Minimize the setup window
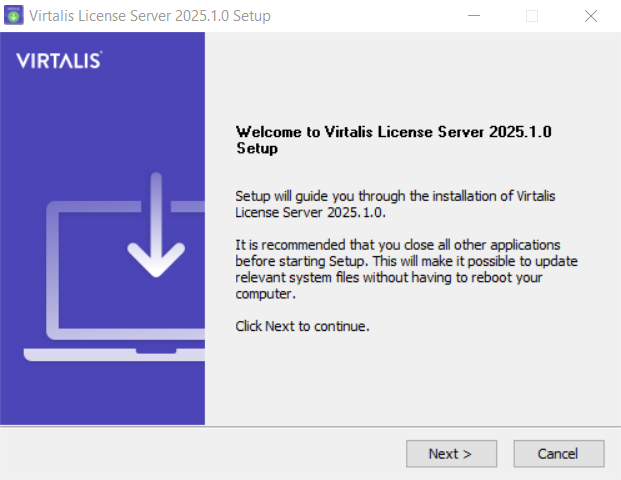The image size is (621, 480). [x=474, y=16]
